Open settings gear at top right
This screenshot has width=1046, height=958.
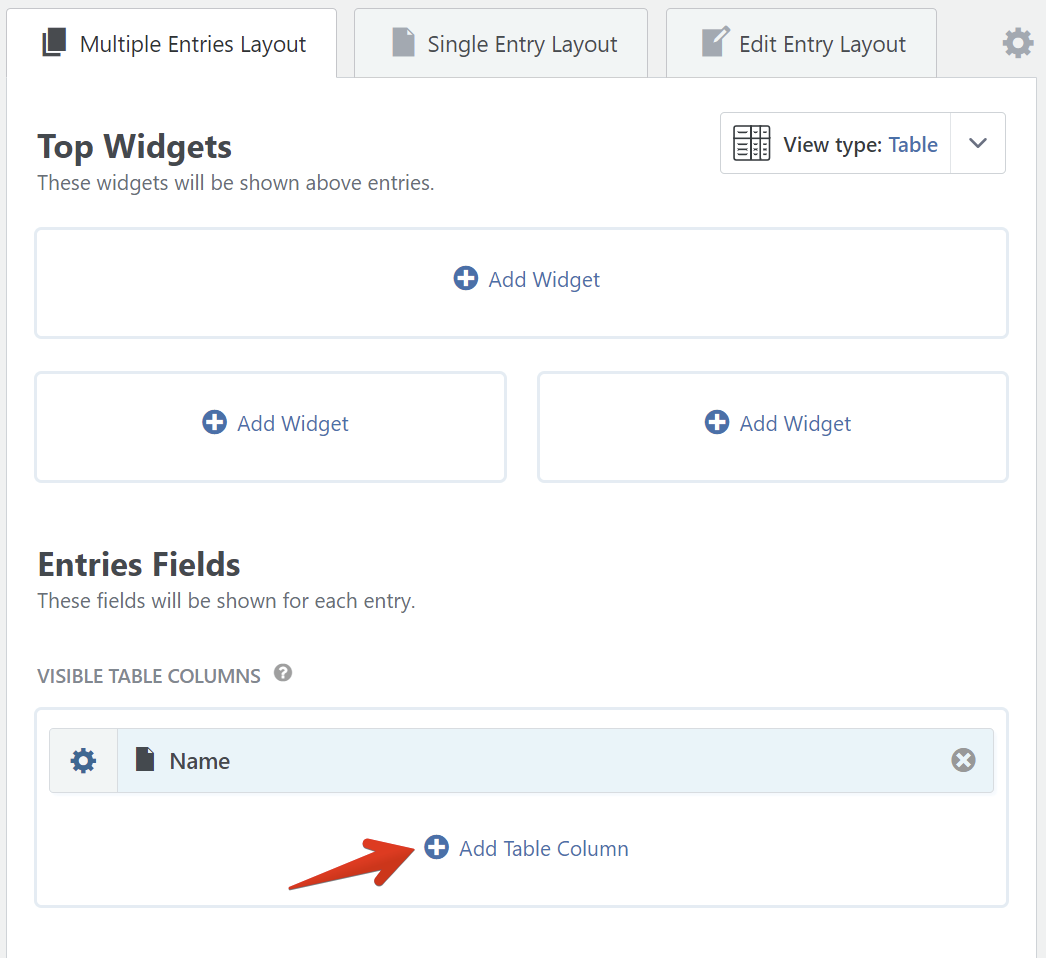click(x=1018, y=43)
